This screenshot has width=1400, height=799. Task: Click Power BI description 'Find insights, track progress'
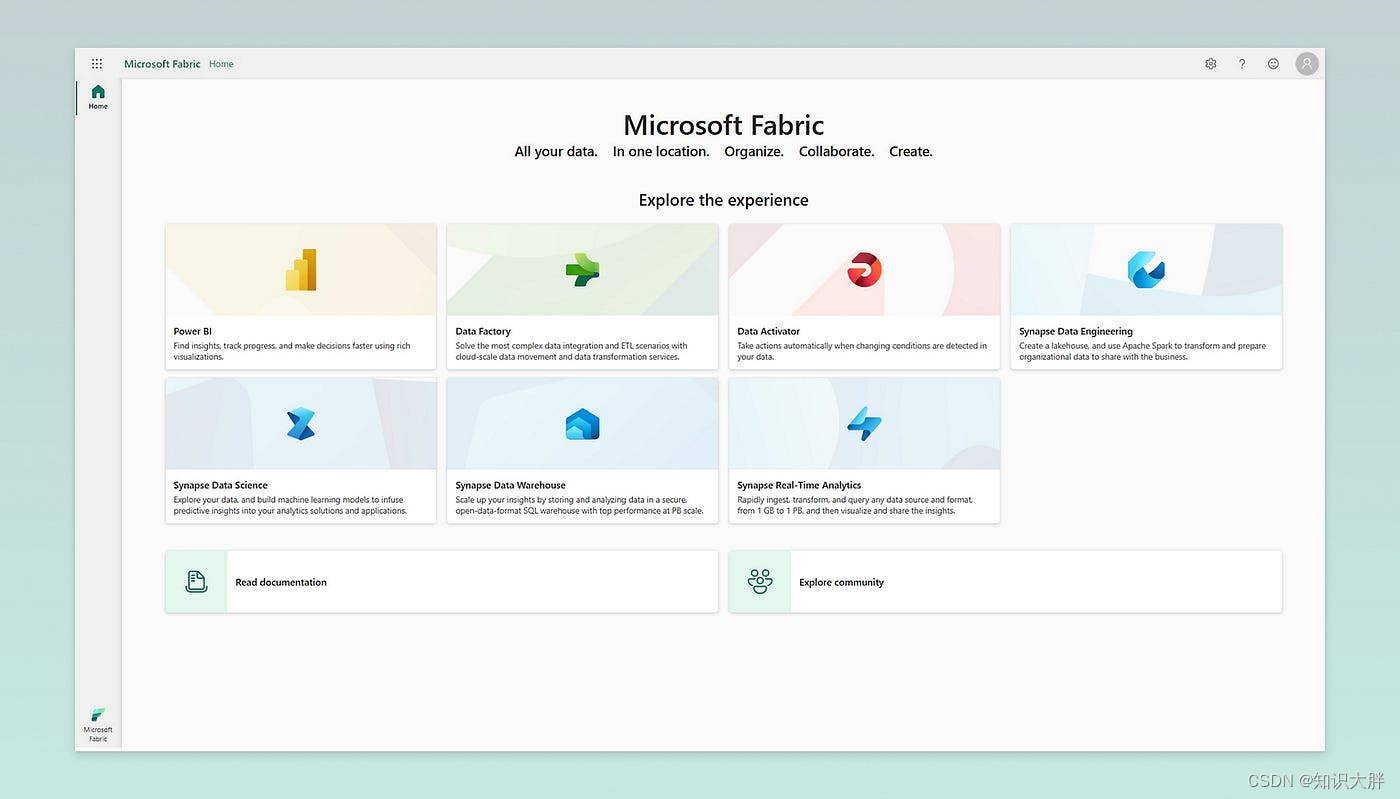click(x=292, y=351)
